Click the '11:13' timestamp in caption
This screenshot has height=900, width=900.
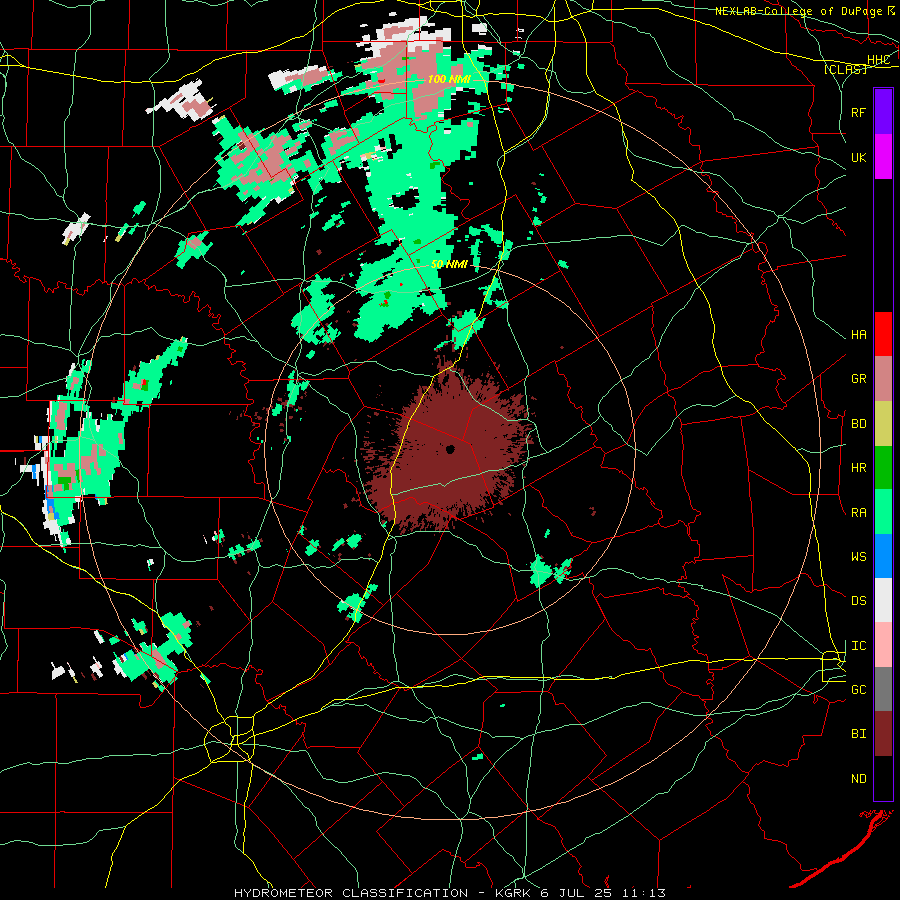[646, 893]
